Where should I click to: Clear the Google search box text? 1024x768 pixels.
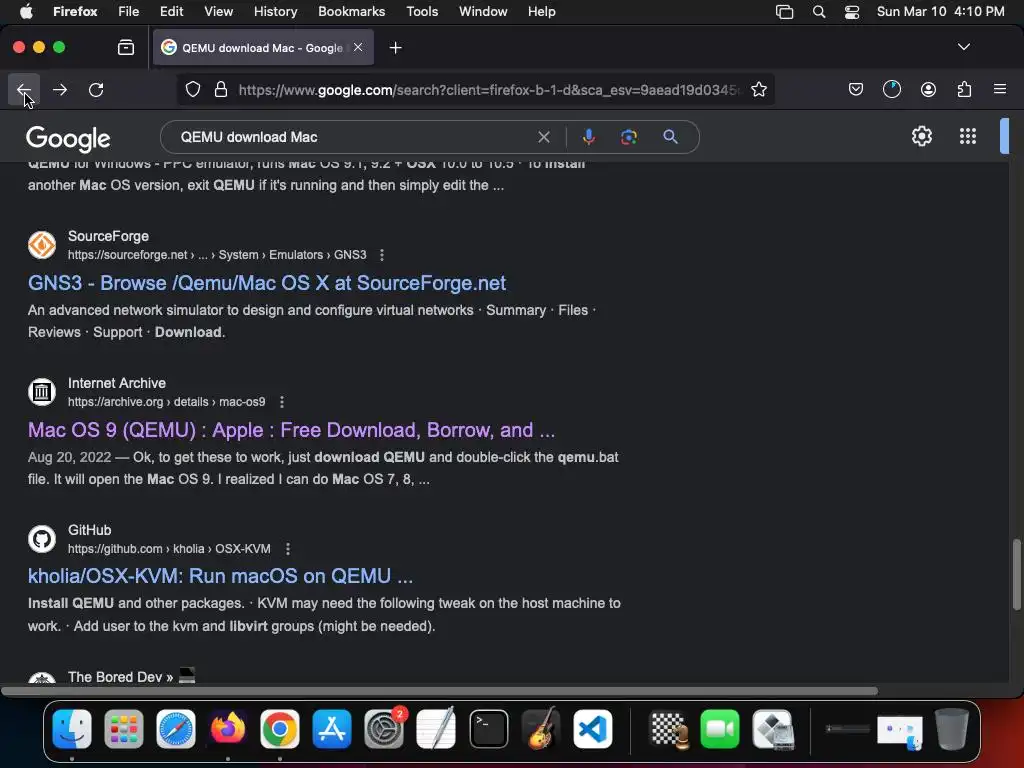click(543, 137)
